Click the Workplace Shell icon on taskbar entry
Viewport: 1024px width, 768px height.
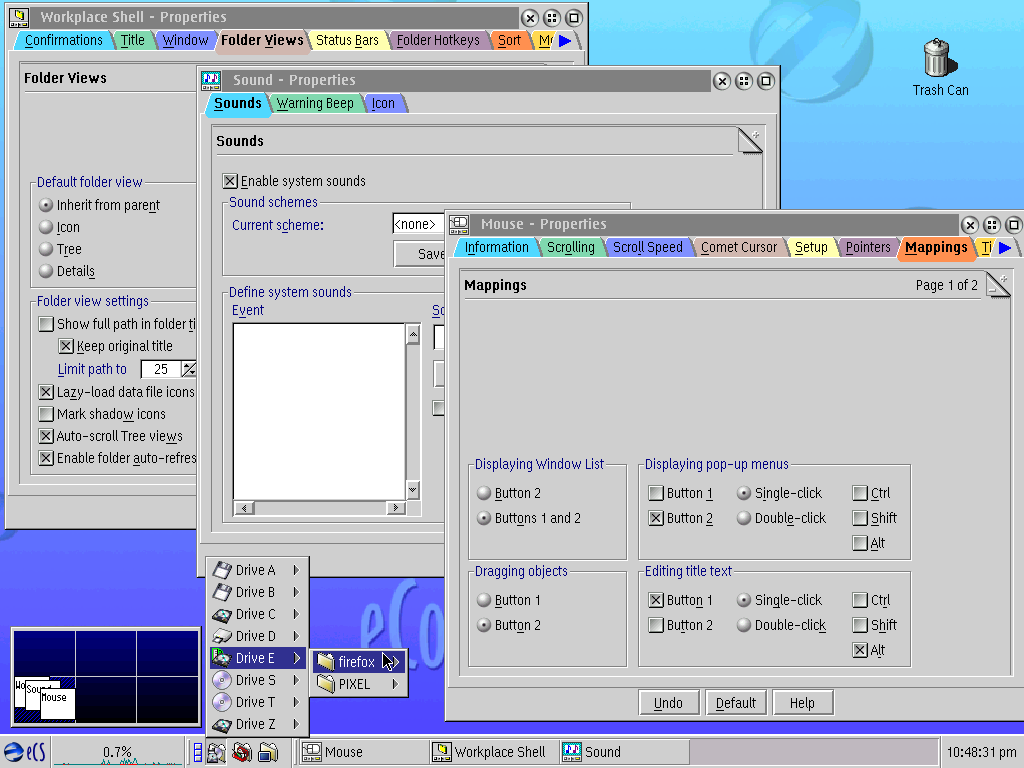[x=441, y=752]
